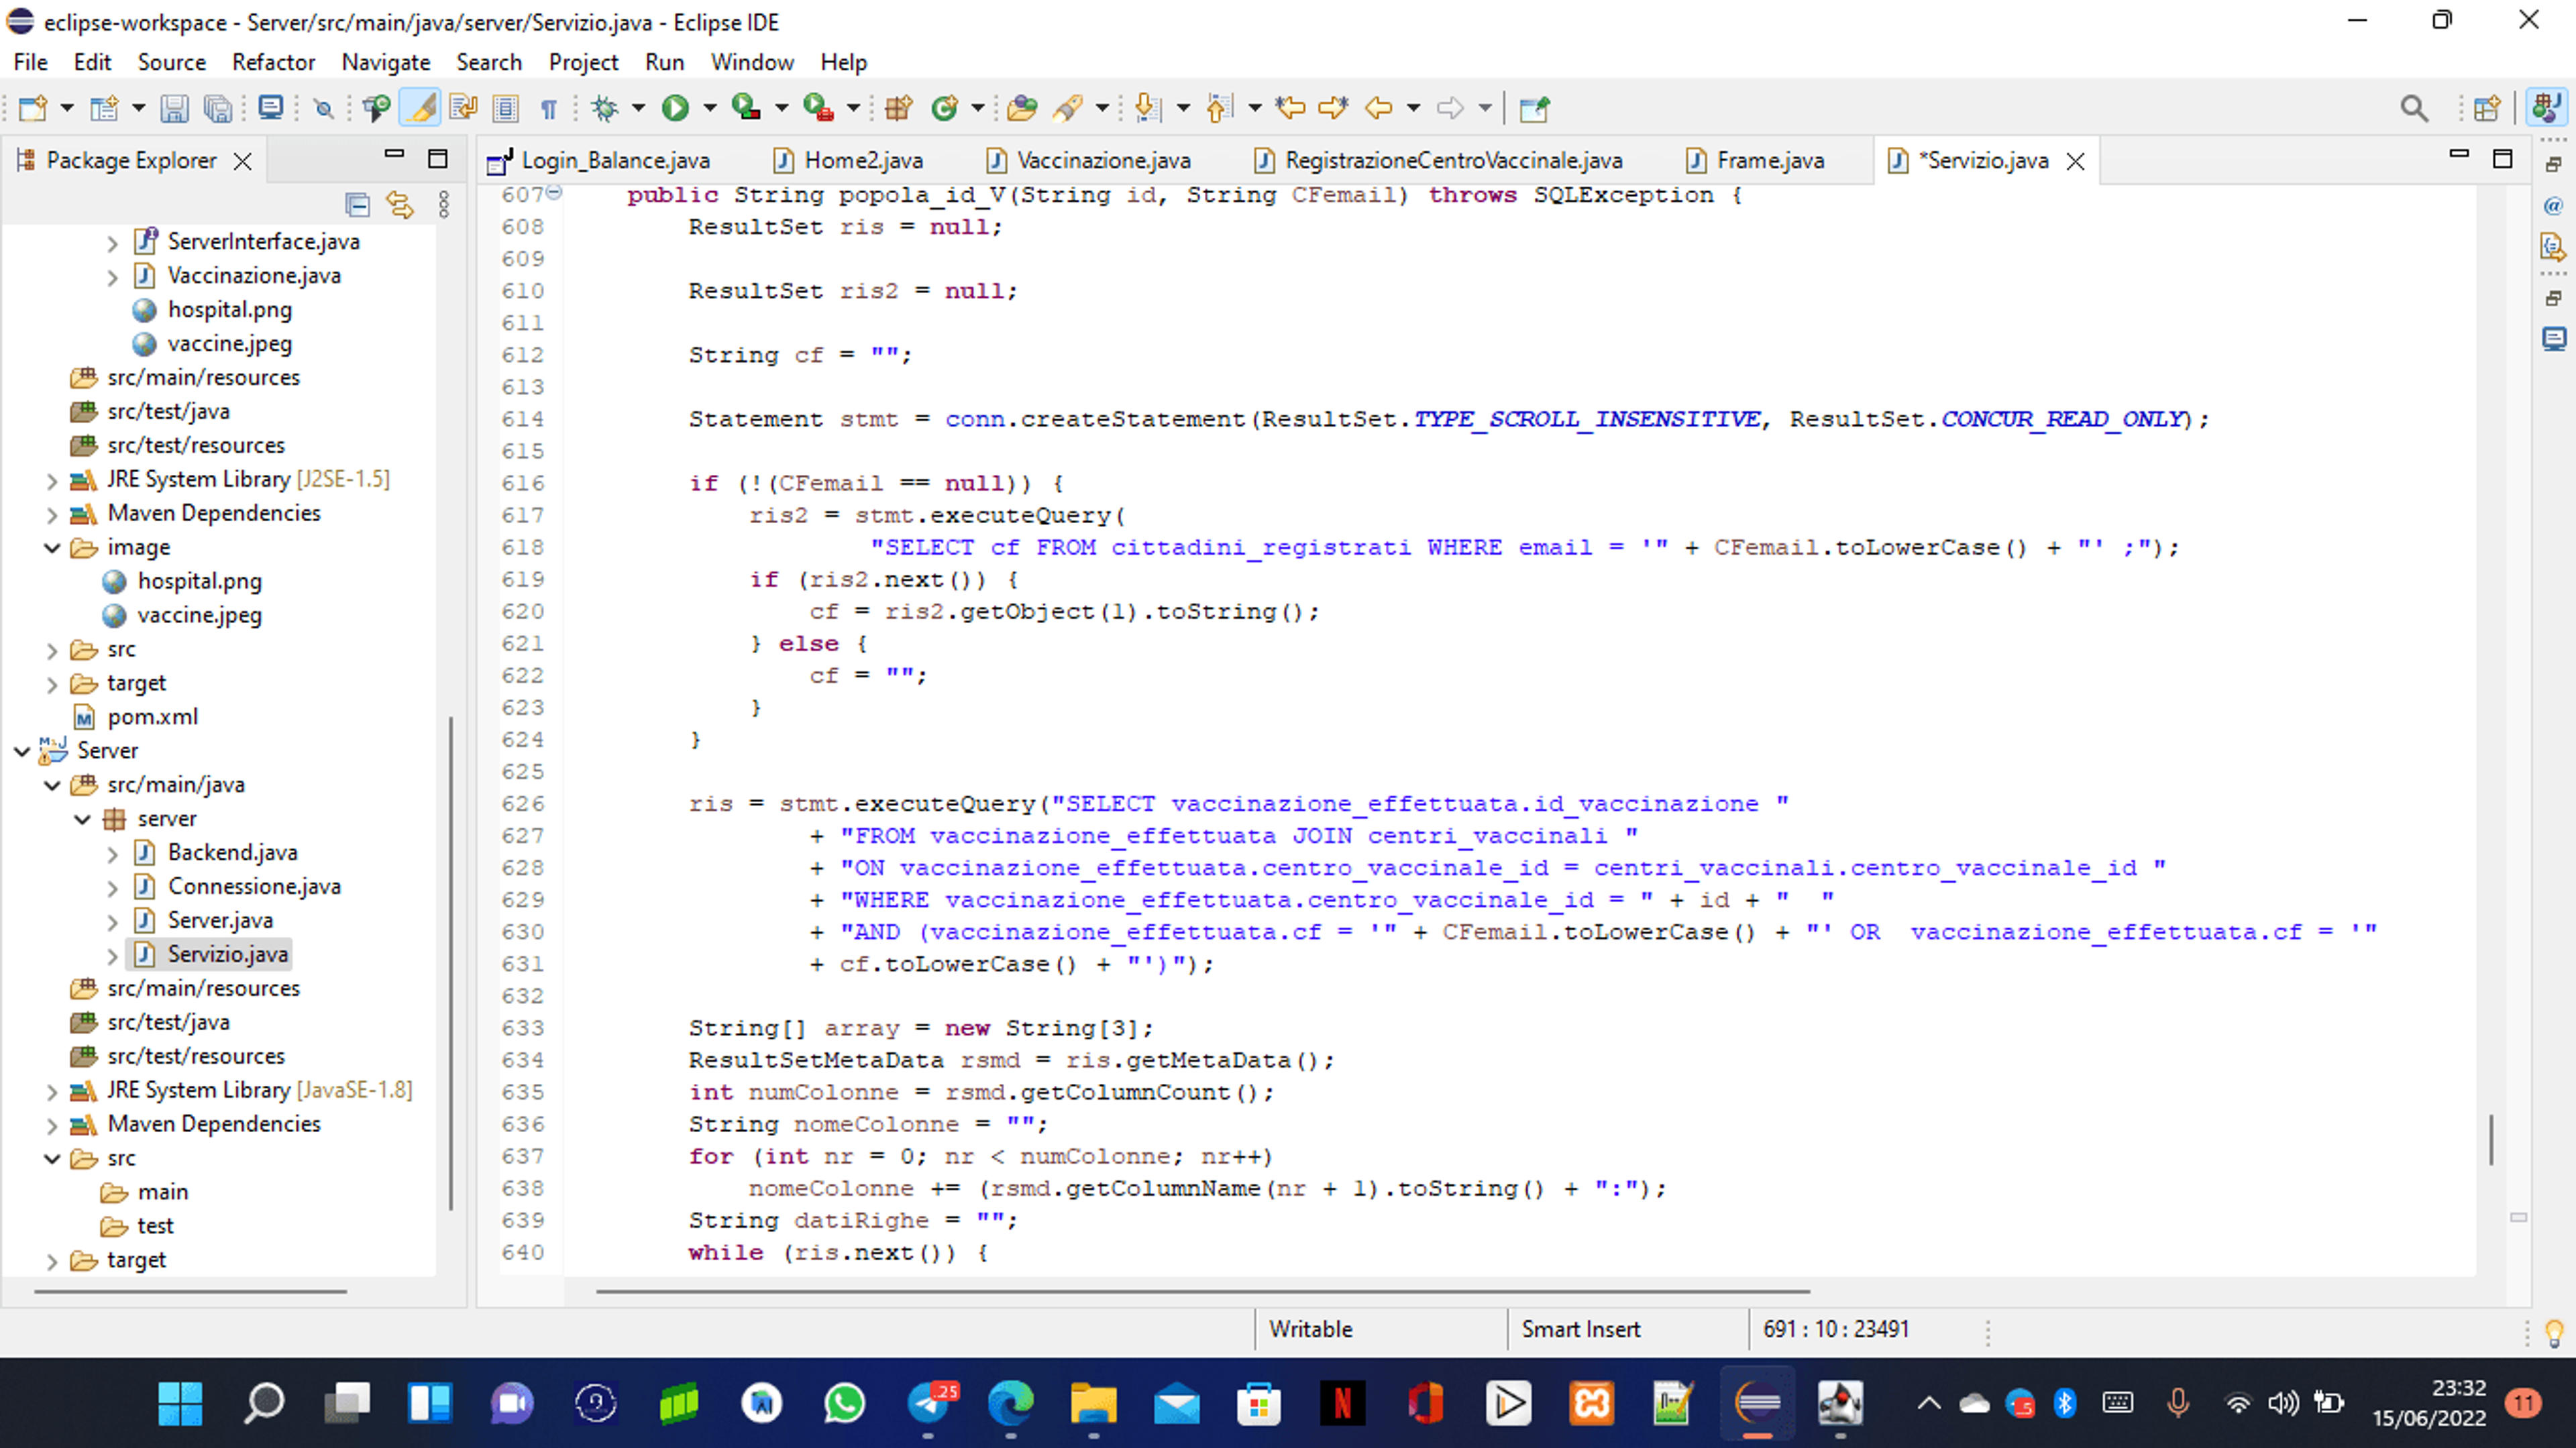Open the Refactor menu

click(x=273, y=62)
